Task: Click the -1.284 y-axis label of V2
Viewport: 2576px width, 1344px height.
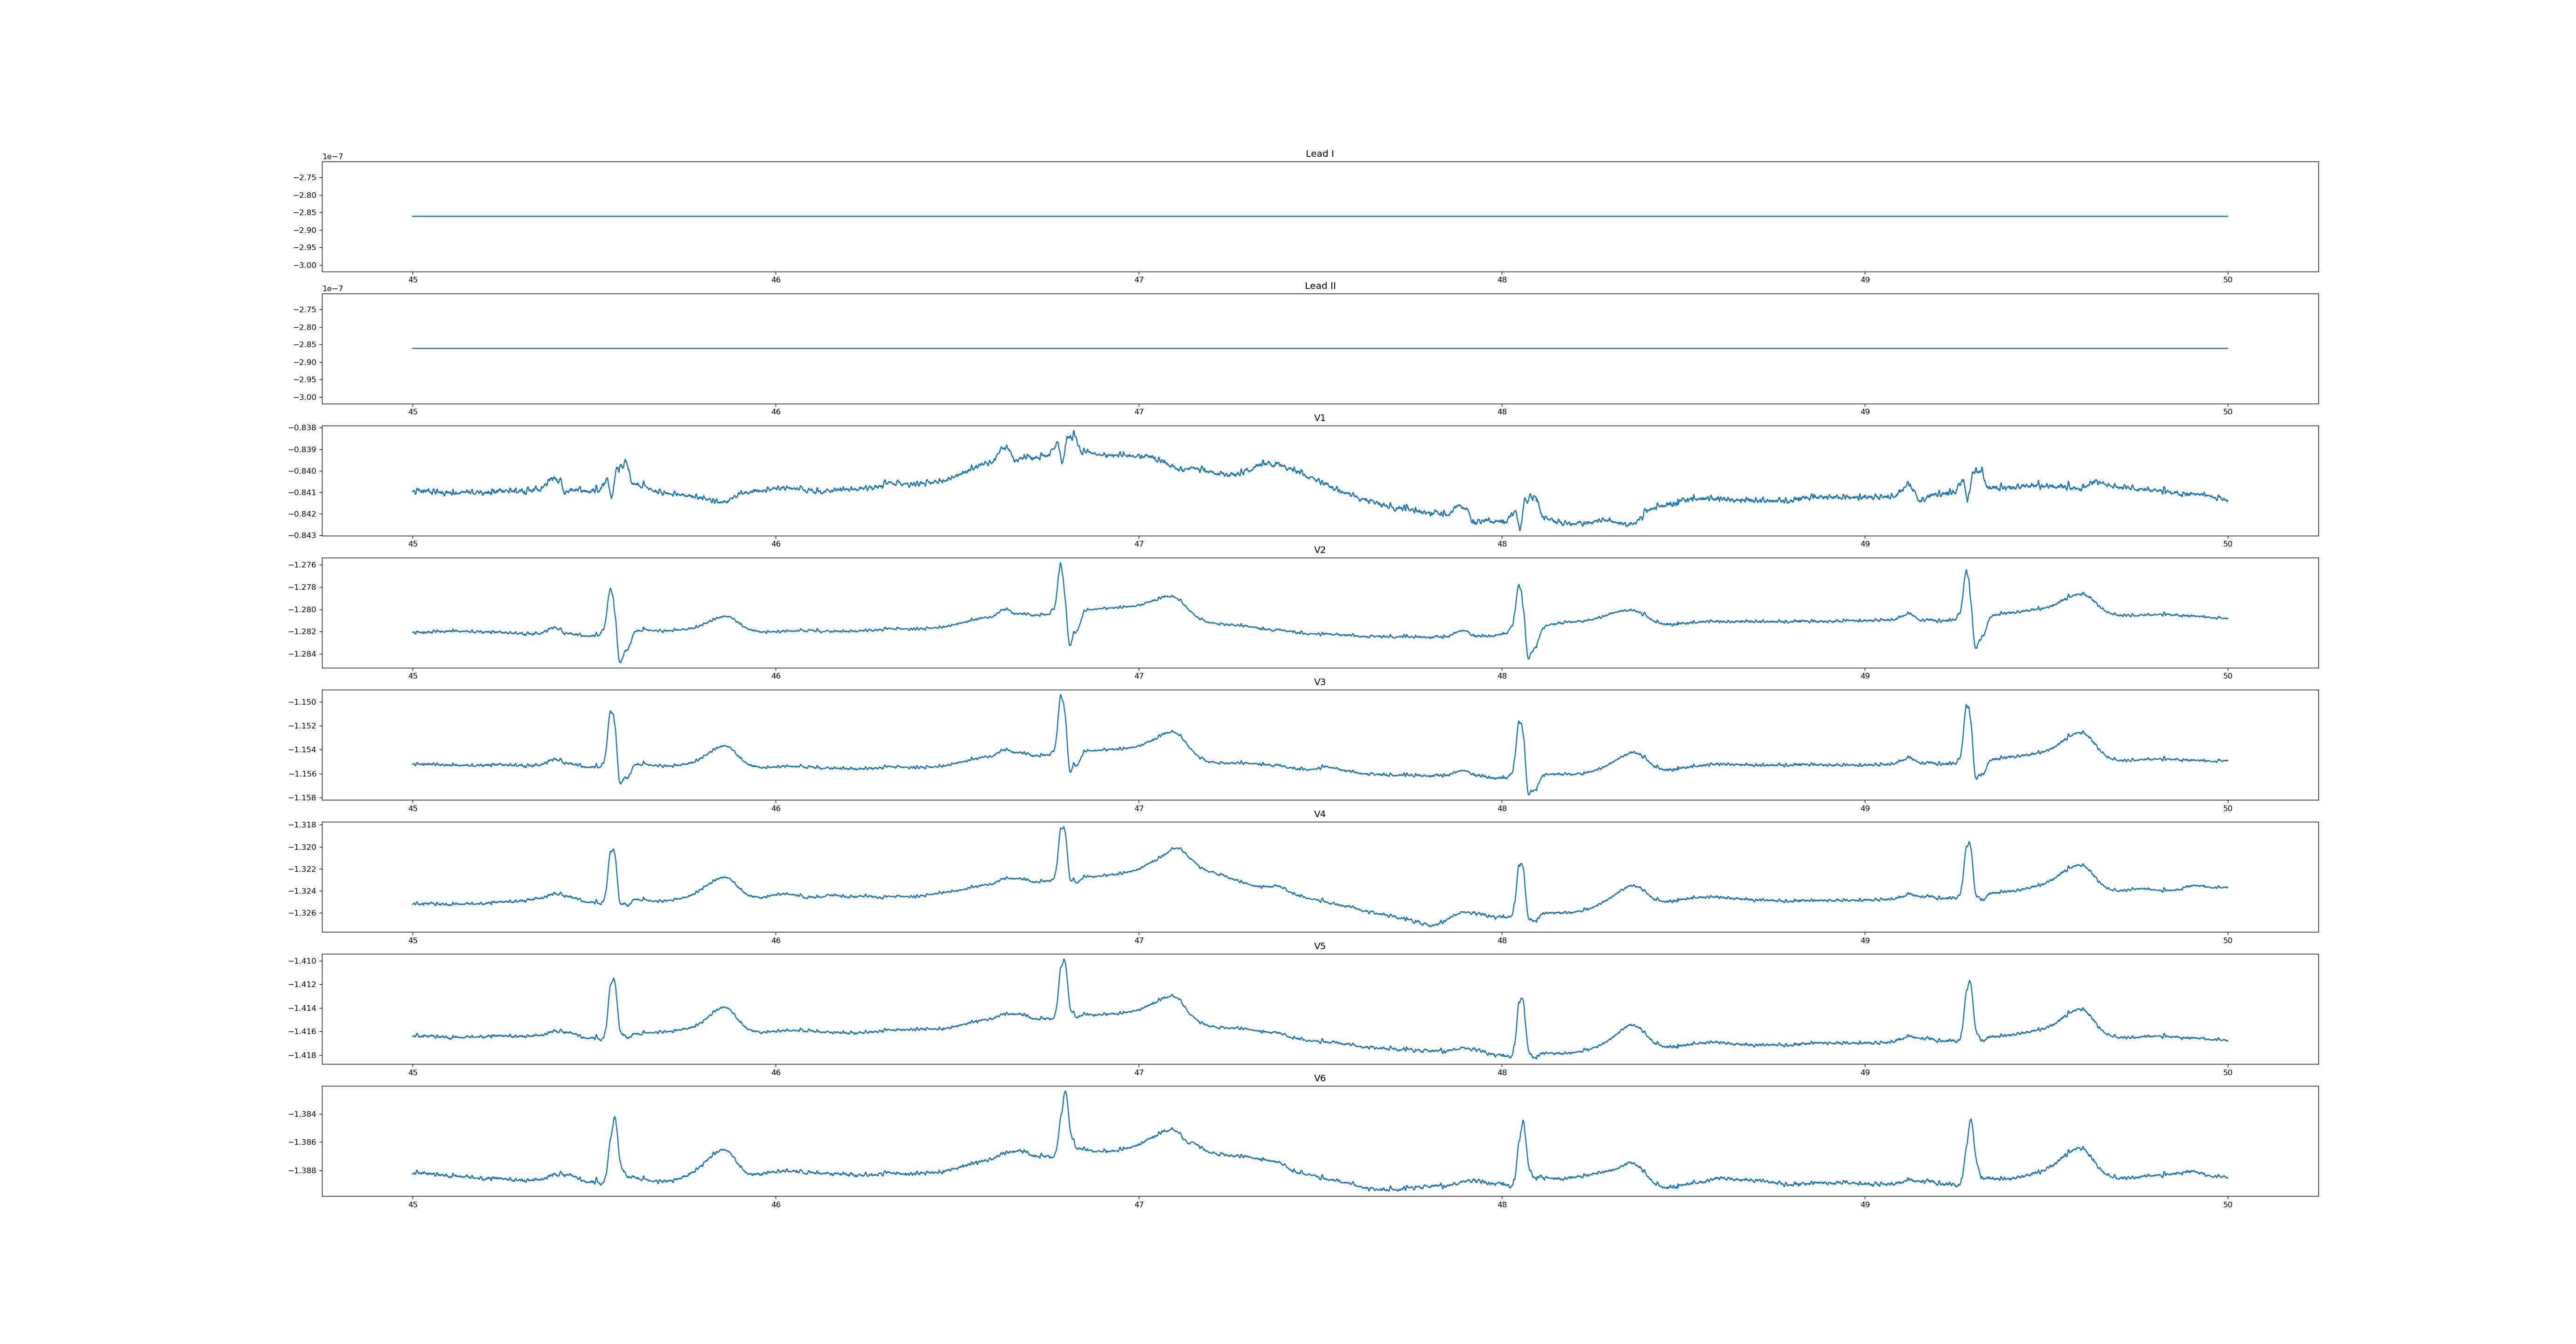Action: [303, 654]
